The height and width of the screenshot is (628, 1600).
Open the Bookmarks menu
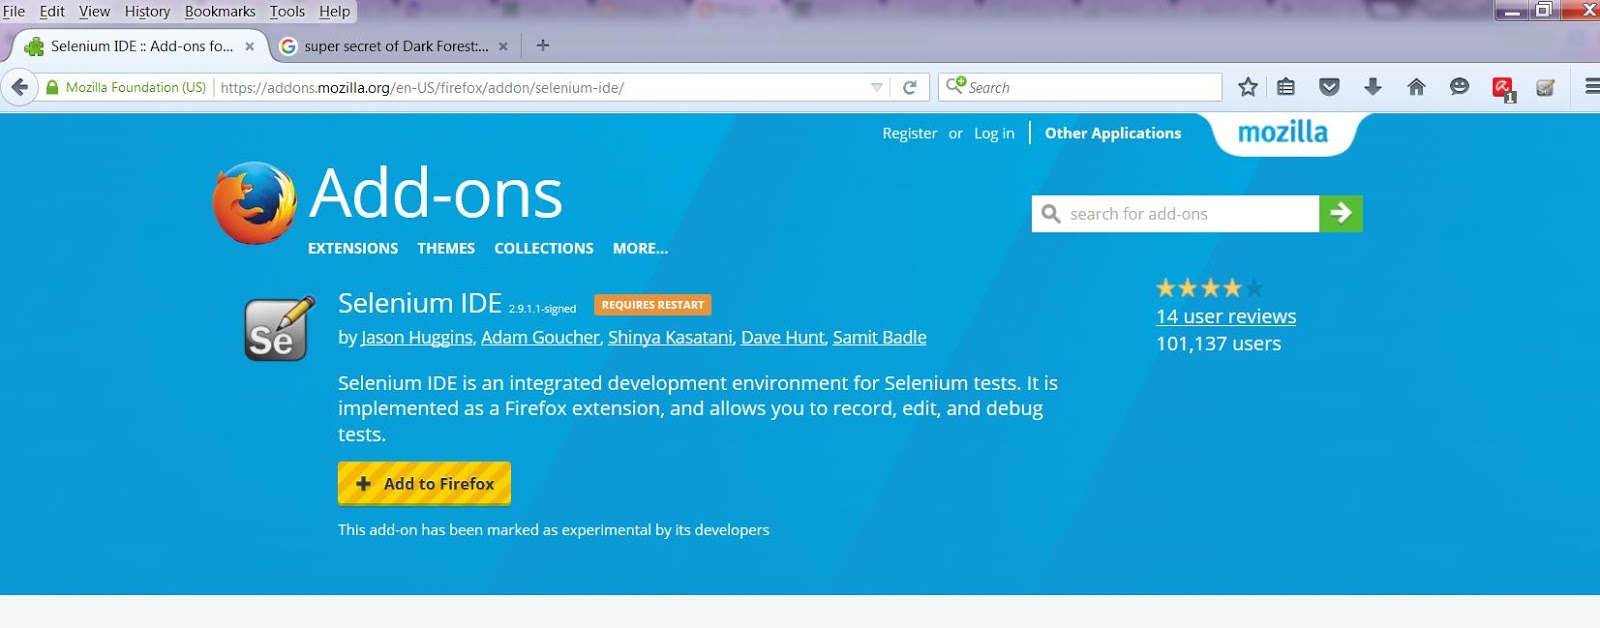tap(220, 11)
